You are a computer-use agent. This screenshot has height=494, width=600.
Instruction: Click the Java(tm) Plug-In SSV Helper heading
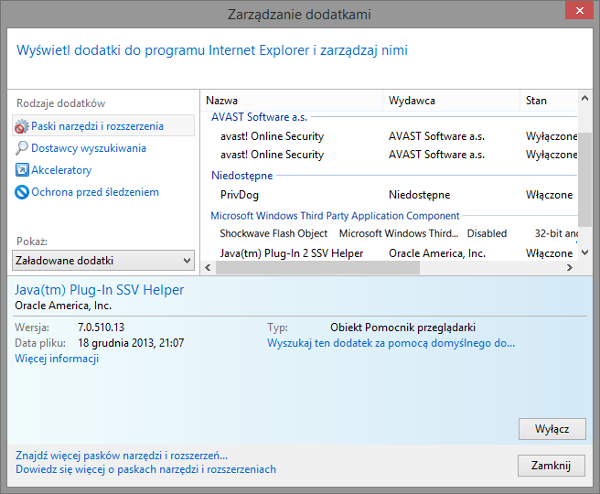99,290
